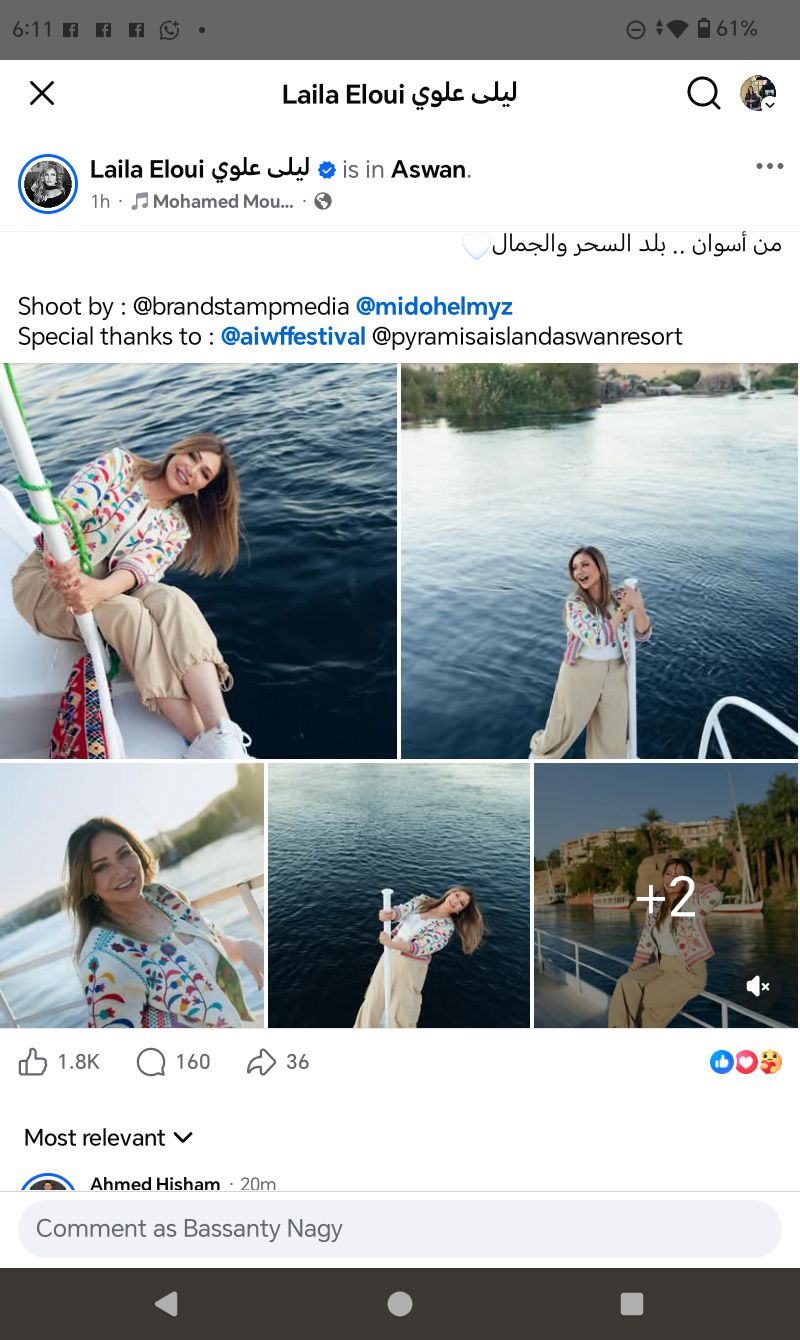Open comments via the speech bubble icon

coord(151,1062)
